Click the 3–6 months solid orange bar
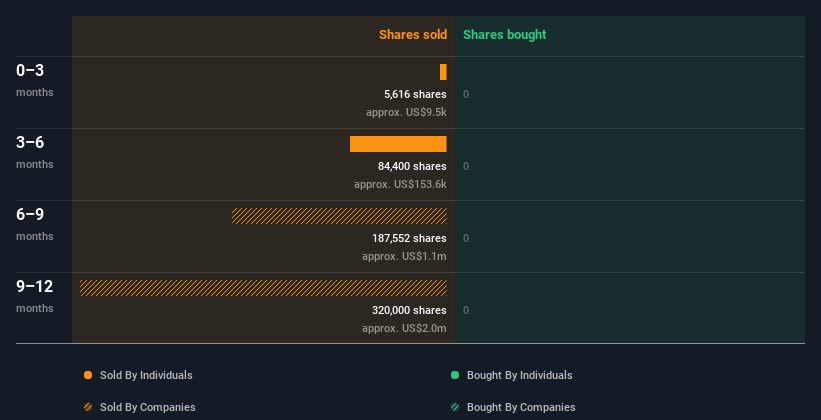Viewport: 821px width, 420px height. click(398, 144)
